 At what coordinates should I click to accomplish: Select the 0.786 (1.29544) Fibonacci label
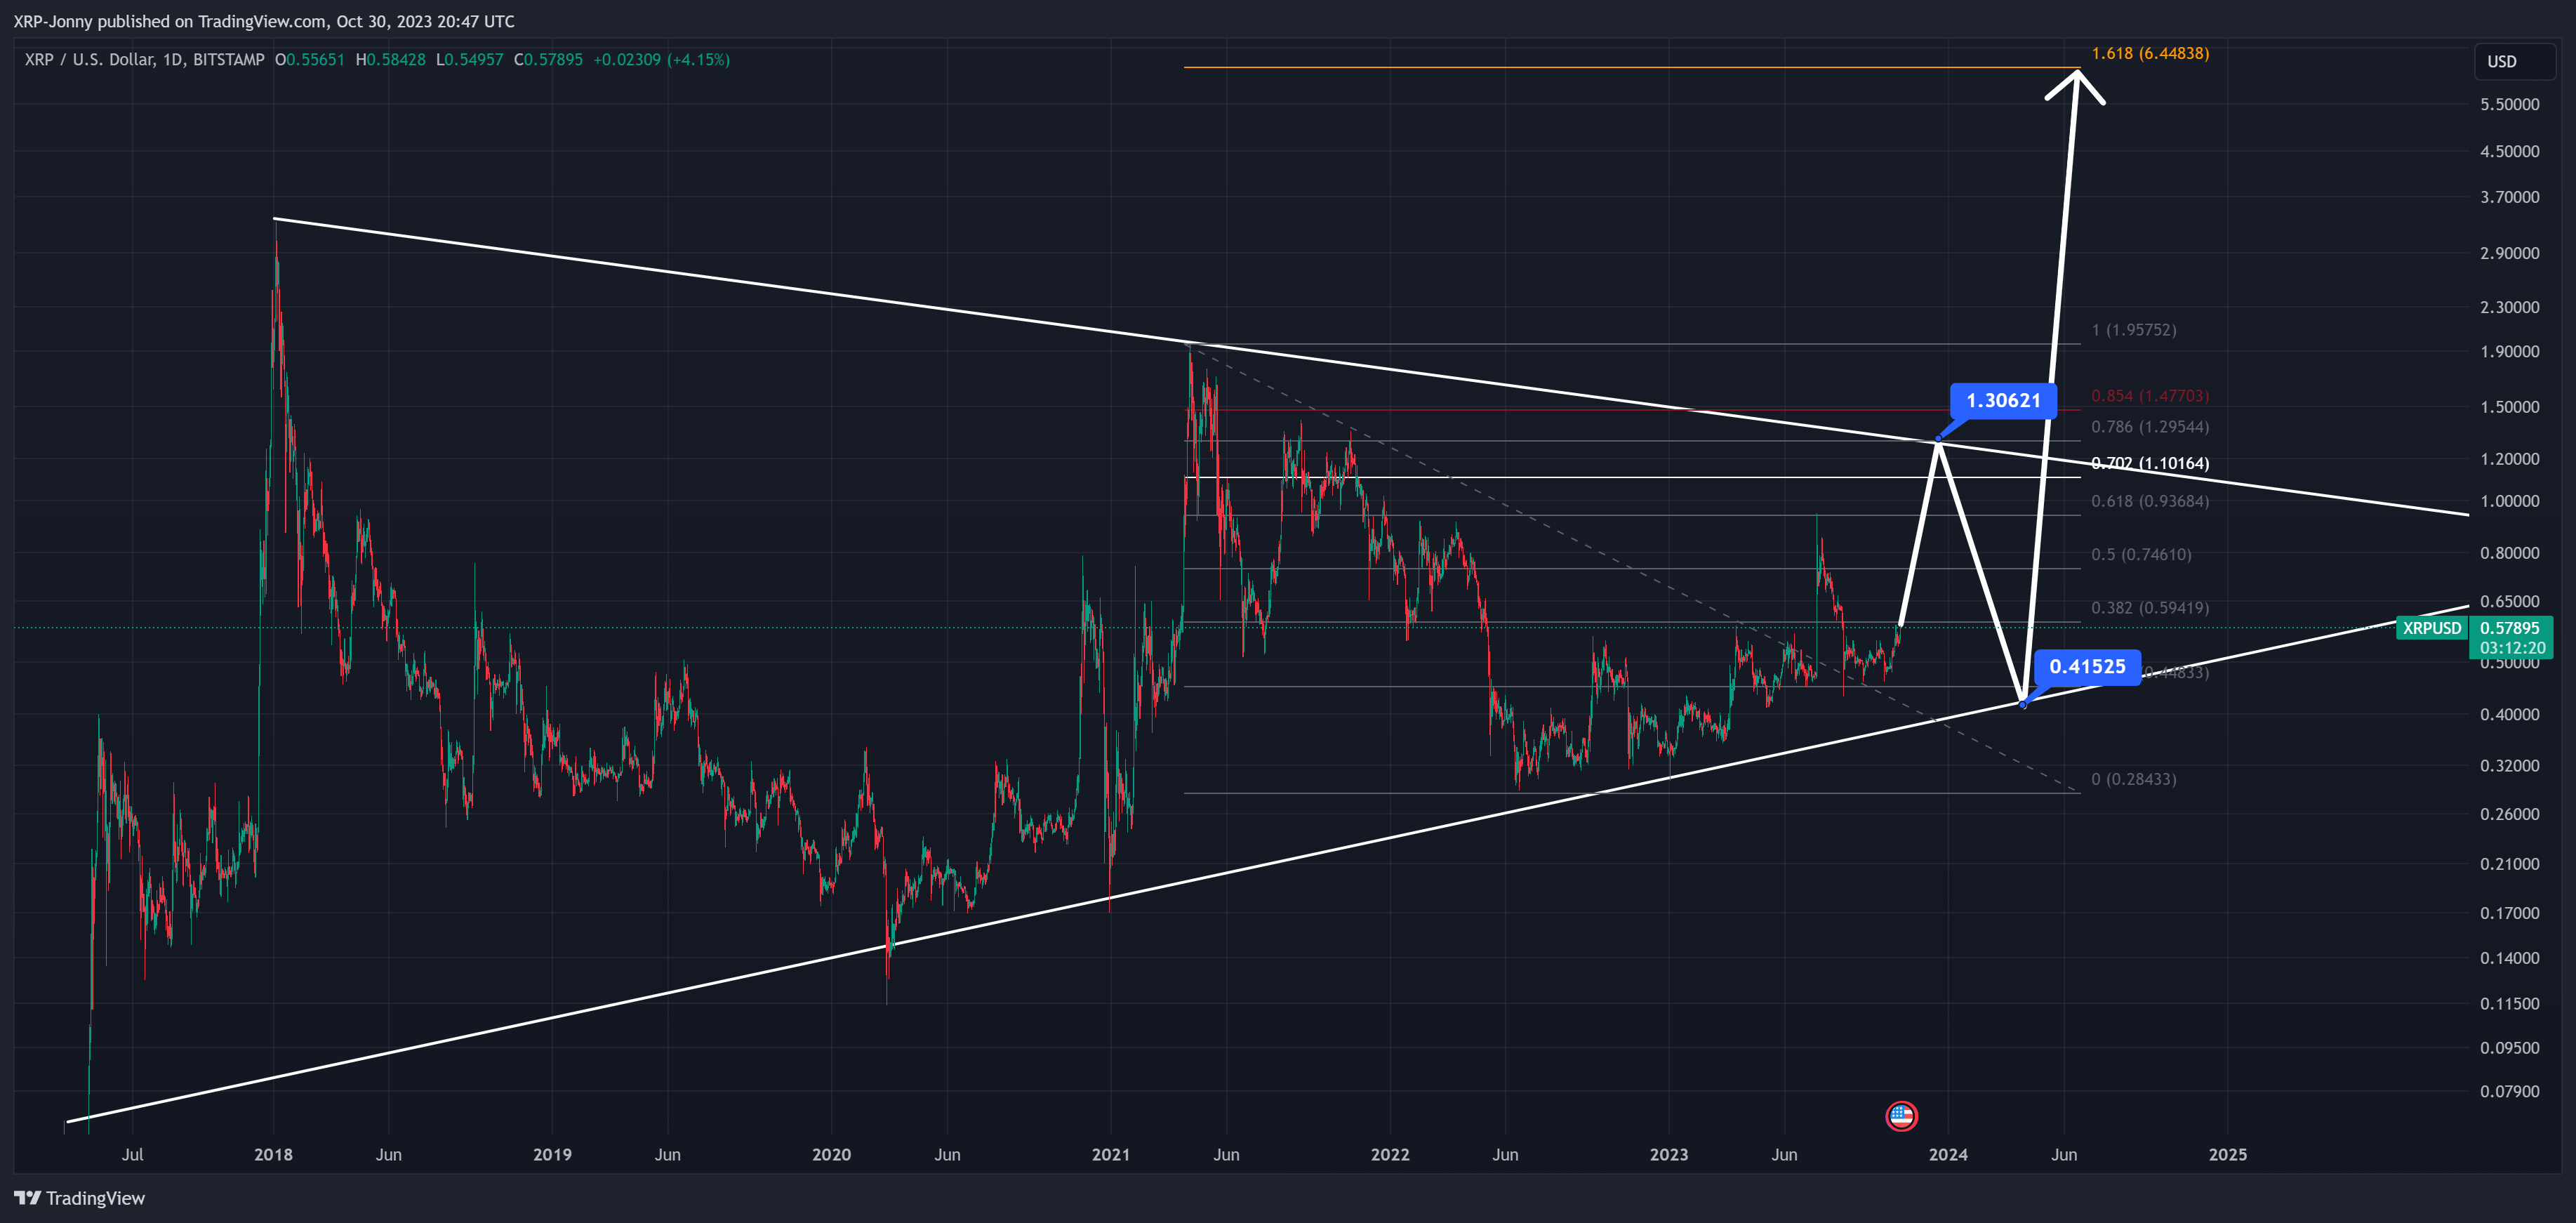tap(2150, 427)
